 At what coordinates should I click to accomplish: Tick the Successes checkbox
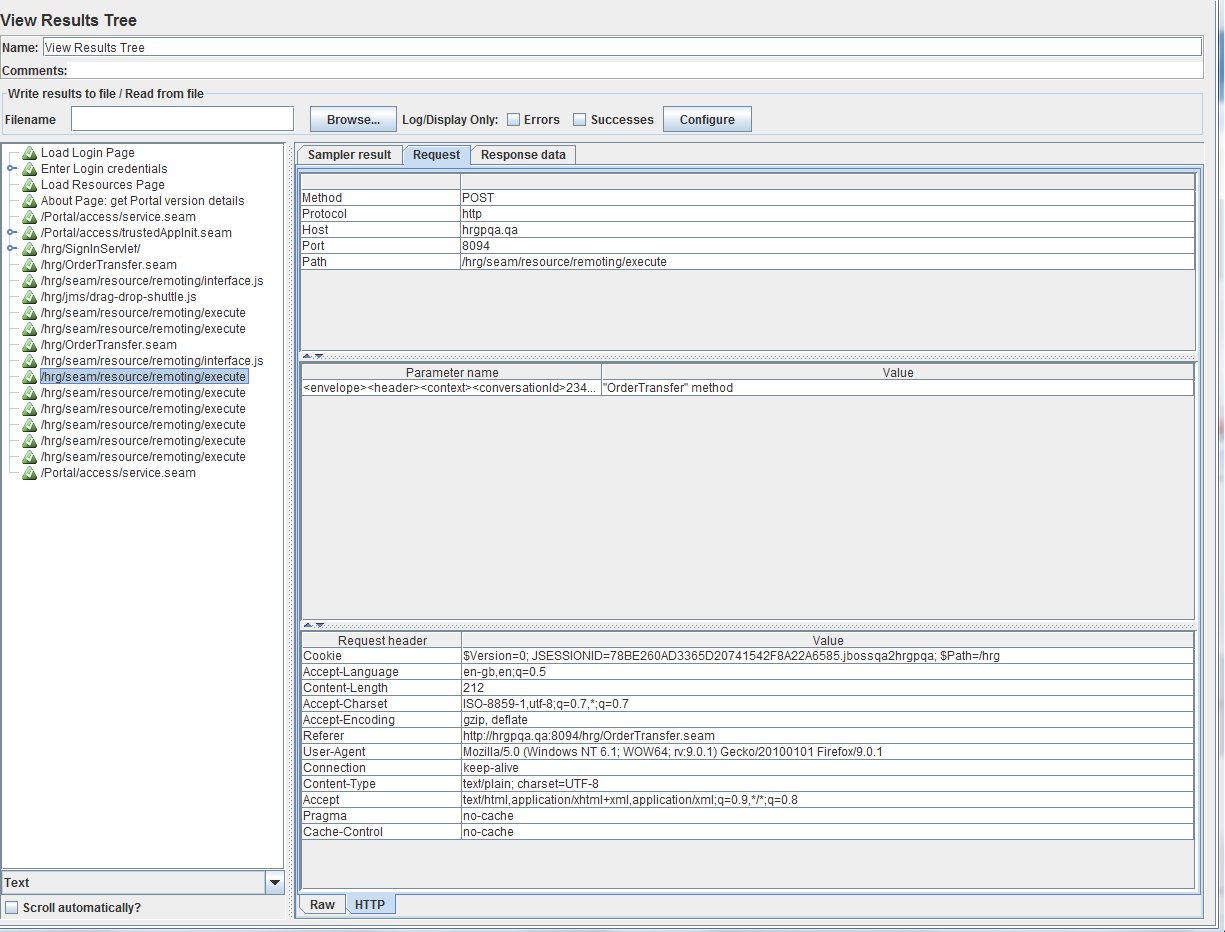pyautogui.click(x=579, y=120)
